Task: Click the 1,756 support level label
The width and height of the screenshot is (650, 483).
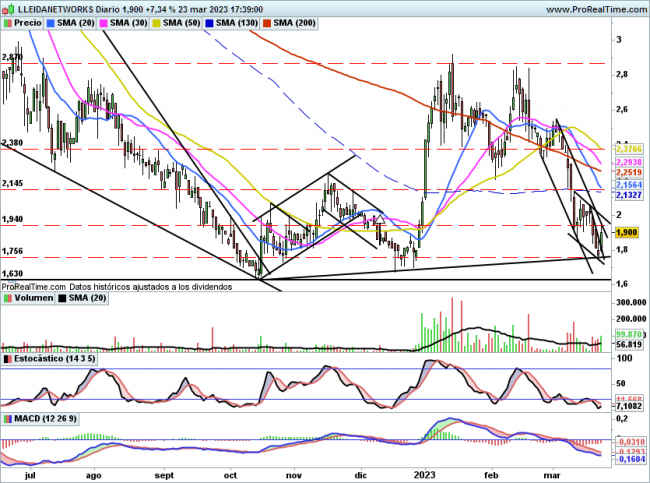Action: coord(12,252)
